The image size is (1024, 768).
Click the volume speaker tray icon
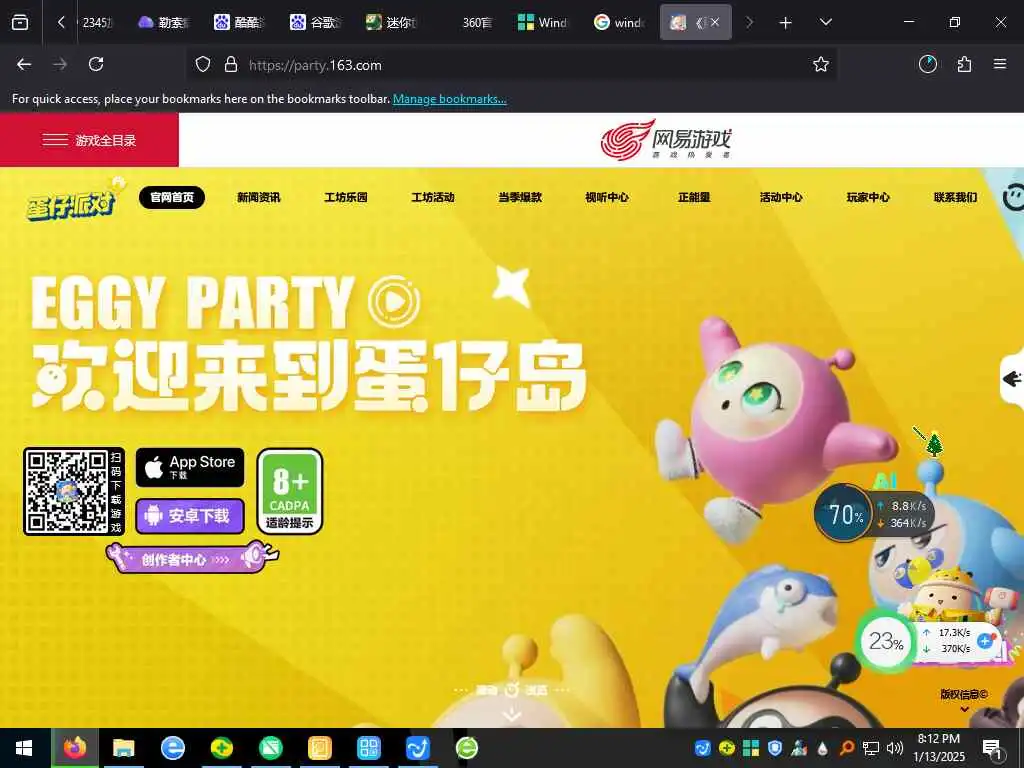[x=895, y=748]
